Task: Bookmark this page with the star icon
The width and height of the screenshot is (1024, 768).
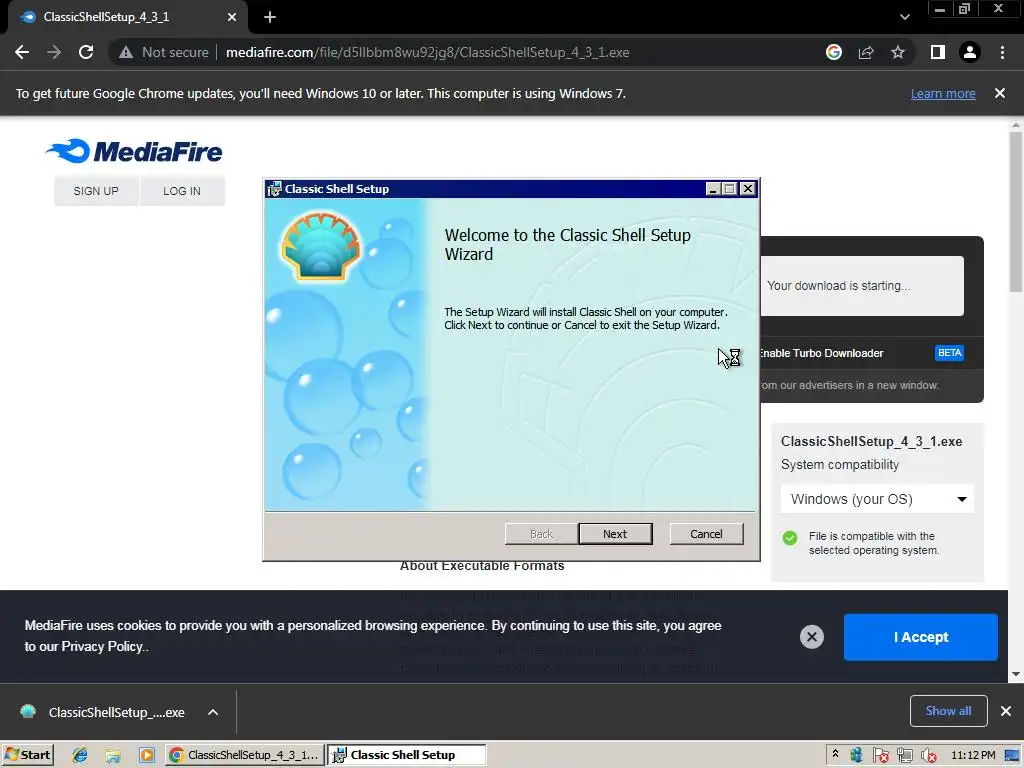Action: (x=898, y=52)
